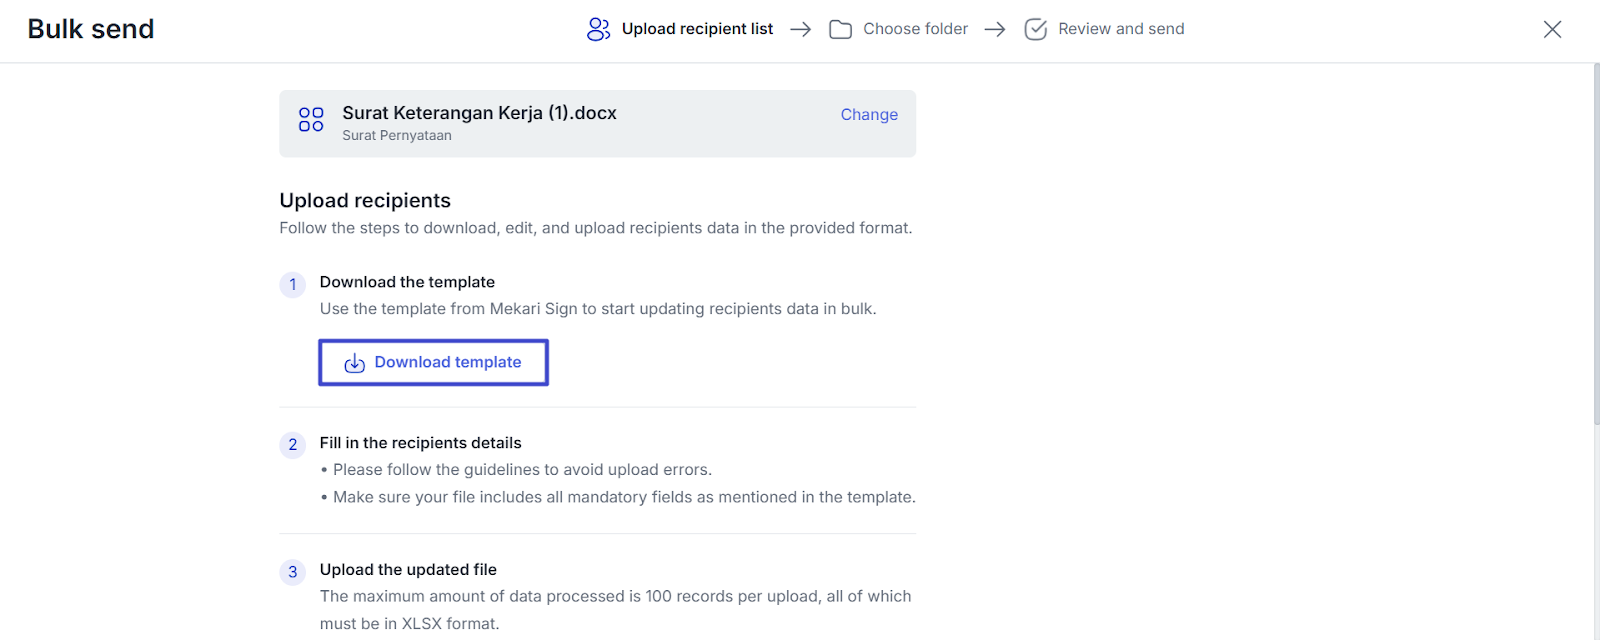Screen dimensions: 1600x640
Task: Click the step 1 number badge
Action: point(293,284)
